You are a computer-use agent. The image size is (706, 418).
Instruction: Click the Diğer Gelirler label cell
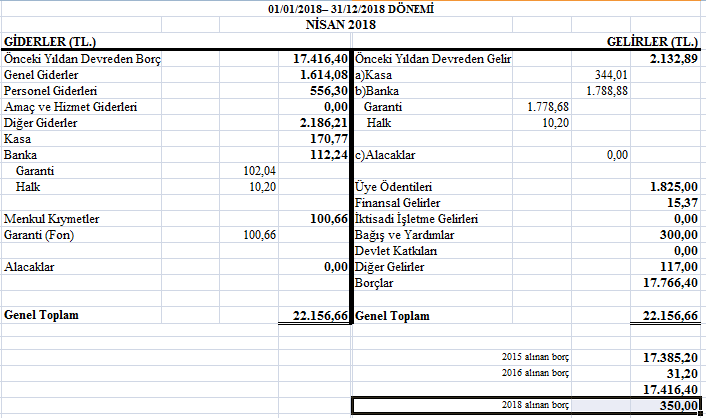(389, 267)
